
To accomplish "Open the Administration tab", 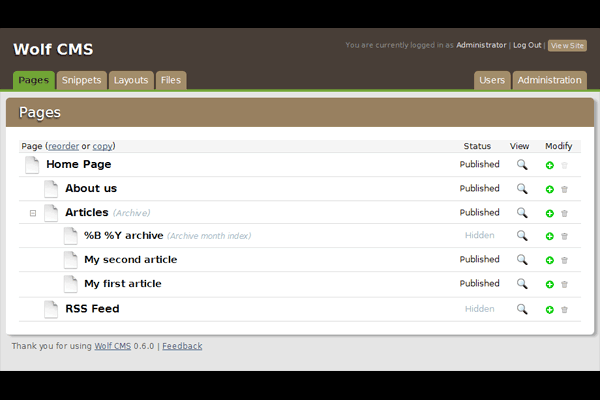I will click(549, 80).
